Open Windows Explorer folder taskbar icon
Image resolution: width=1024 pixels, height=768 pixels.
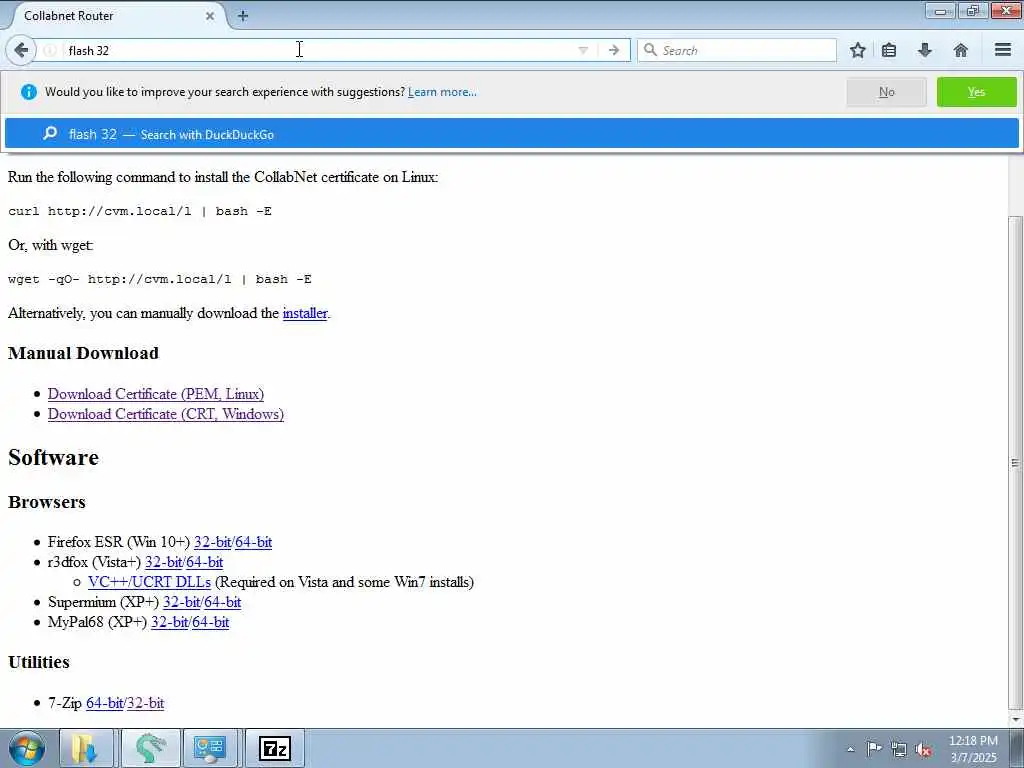coord(86,748)
